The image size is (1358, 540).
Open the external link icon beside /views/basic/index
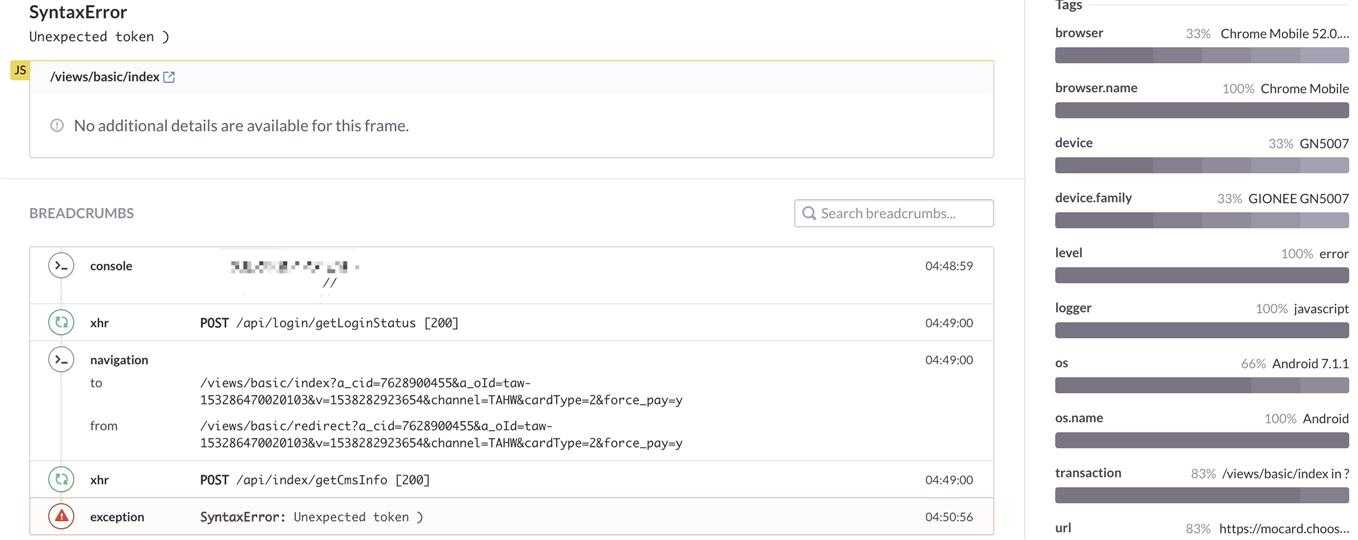click(169, 77)
